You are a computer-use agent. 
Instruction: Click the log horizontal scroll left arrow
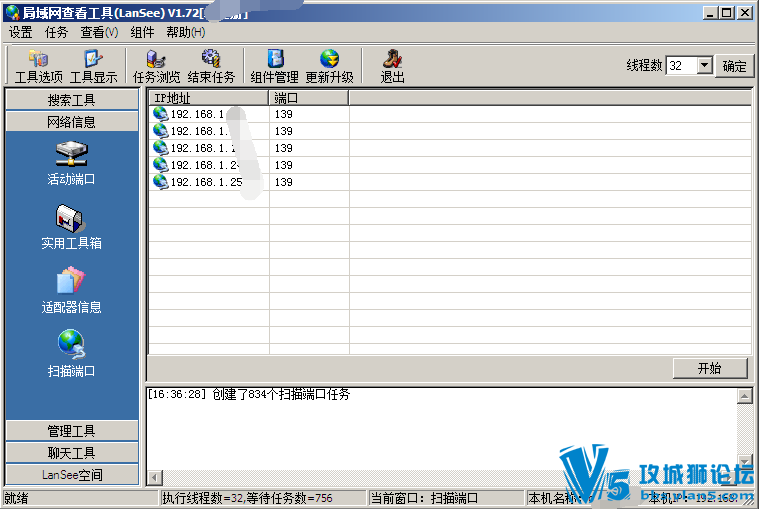[155, 478]
